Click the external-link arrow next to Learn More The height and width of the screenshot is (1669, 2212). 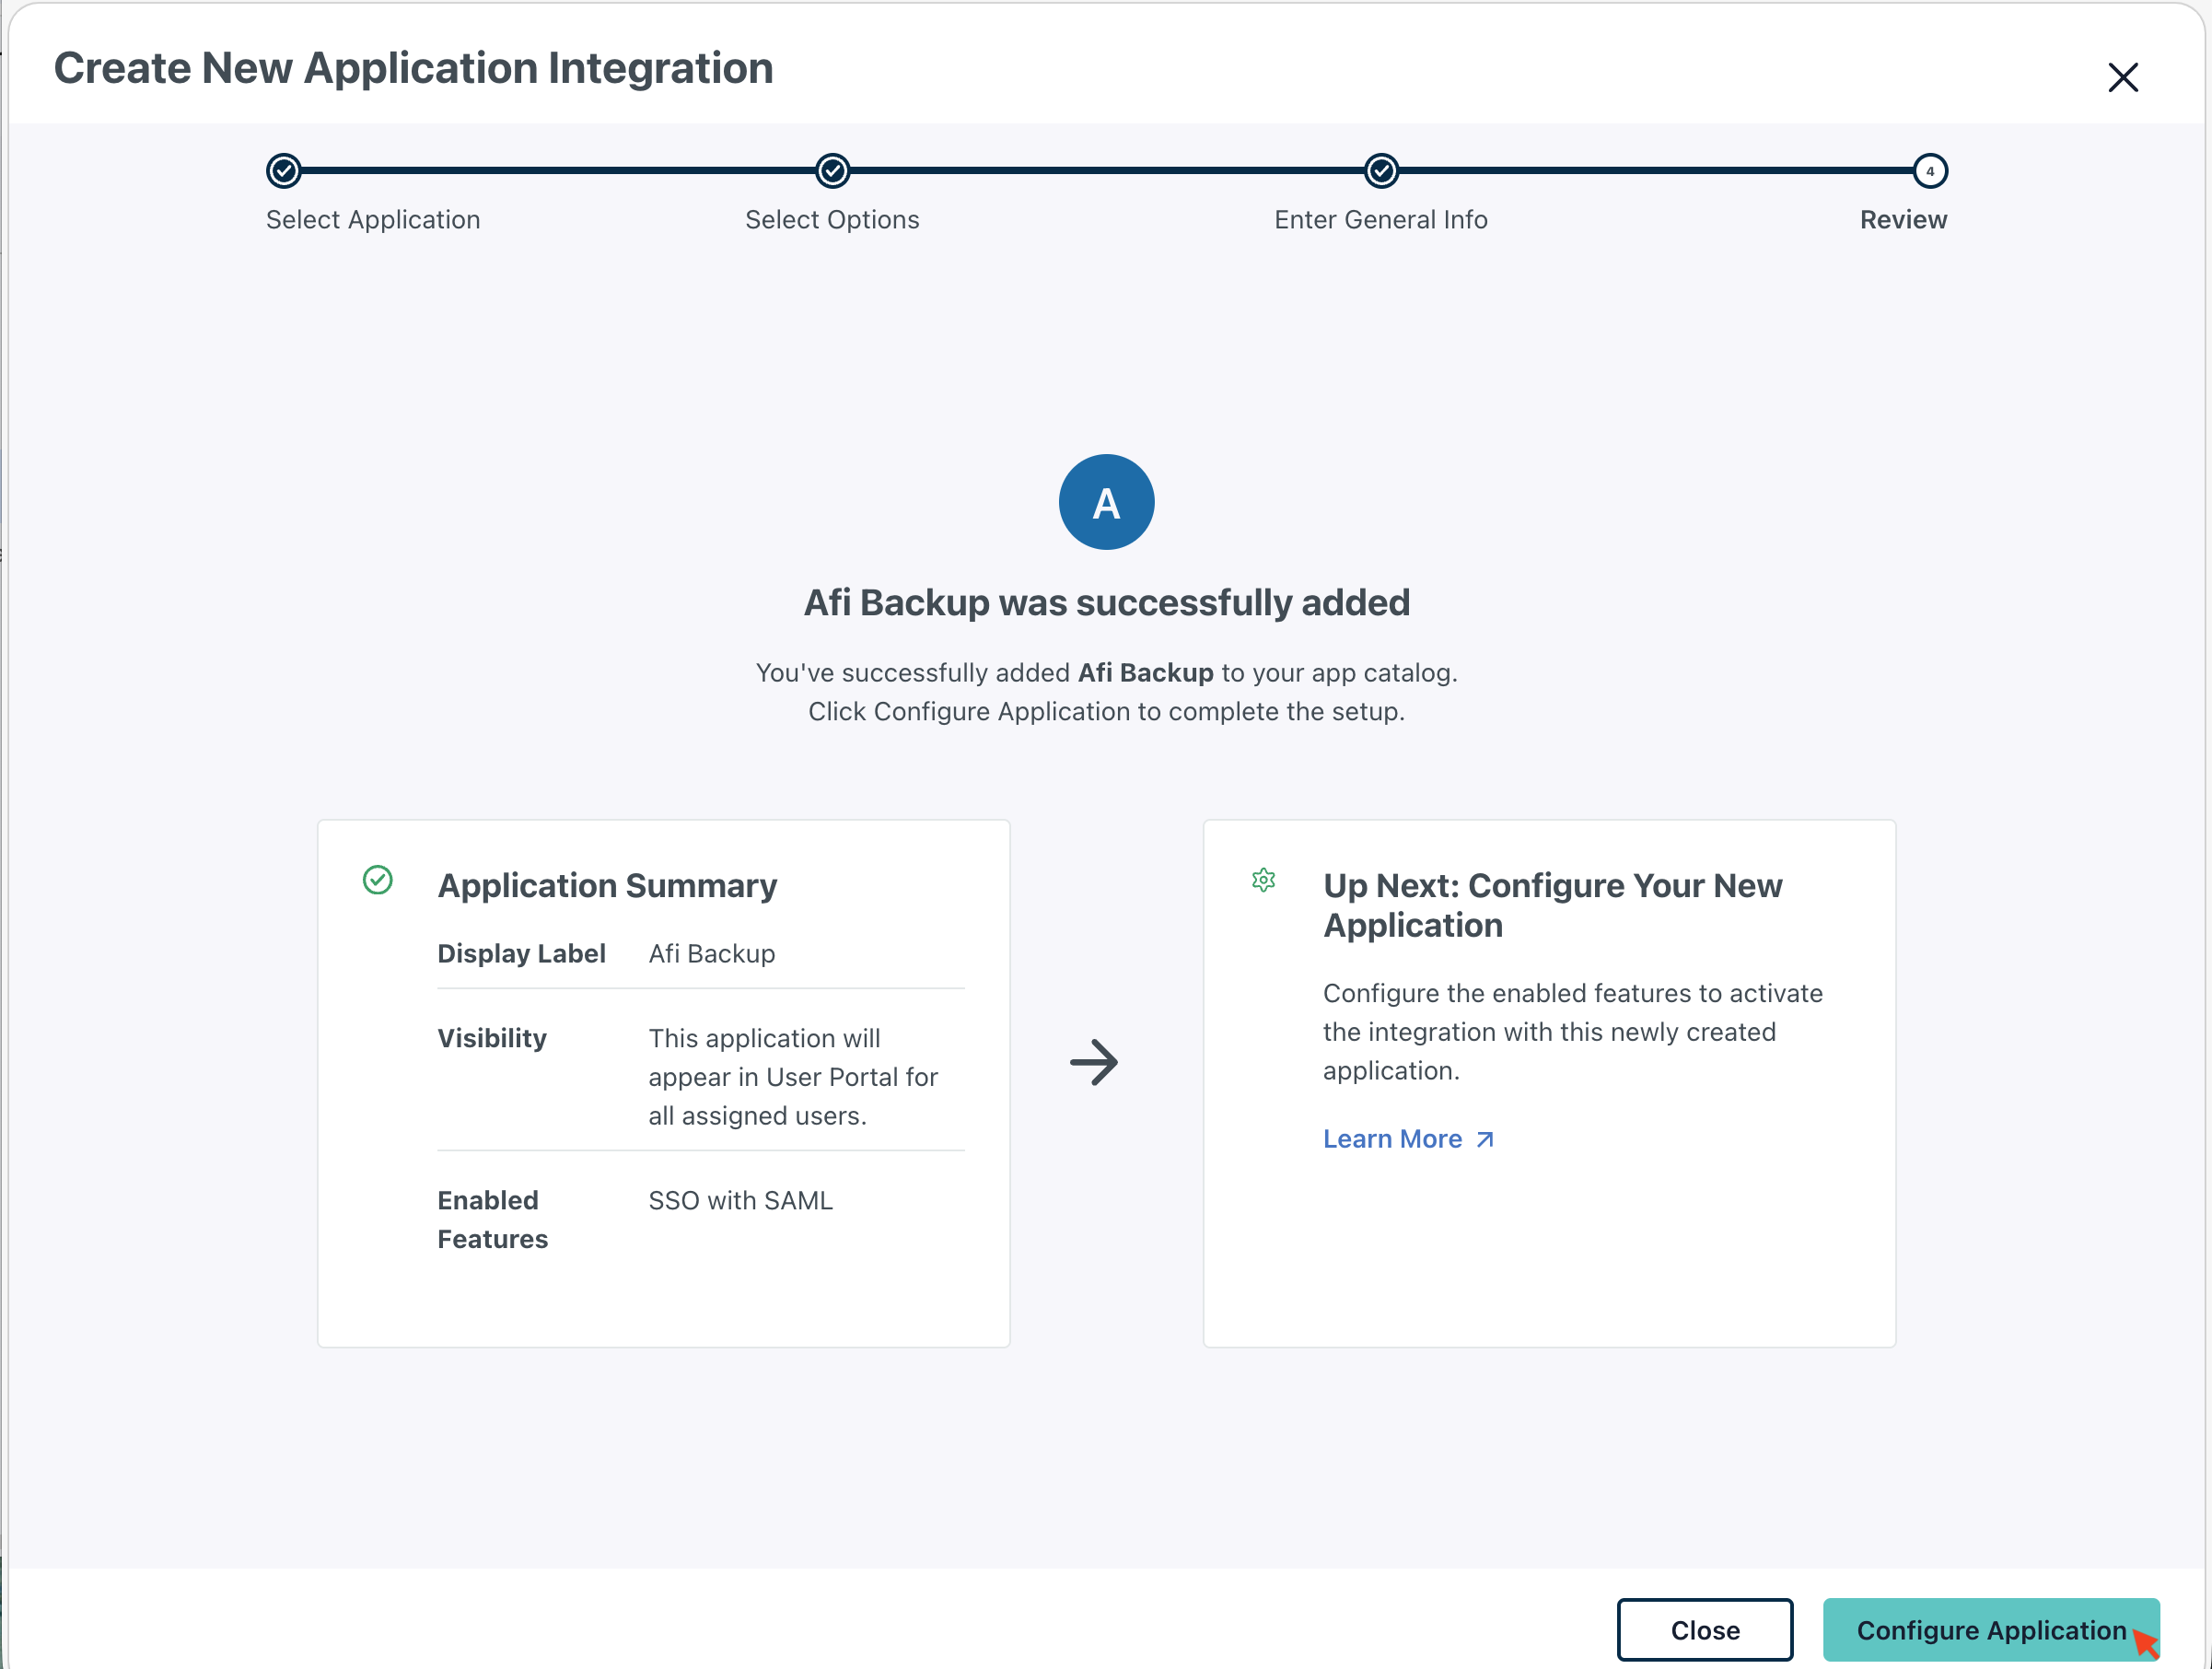(x=1485, y=1139)
